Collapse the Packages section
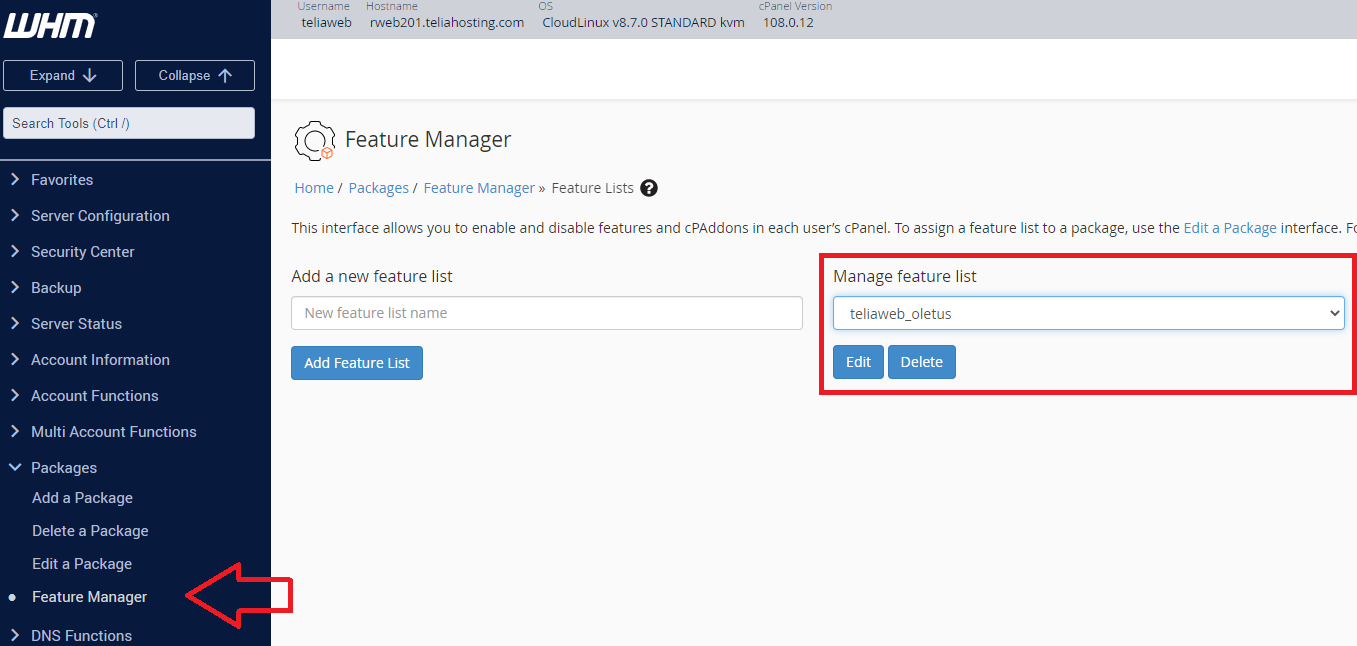 click(64, 468)
